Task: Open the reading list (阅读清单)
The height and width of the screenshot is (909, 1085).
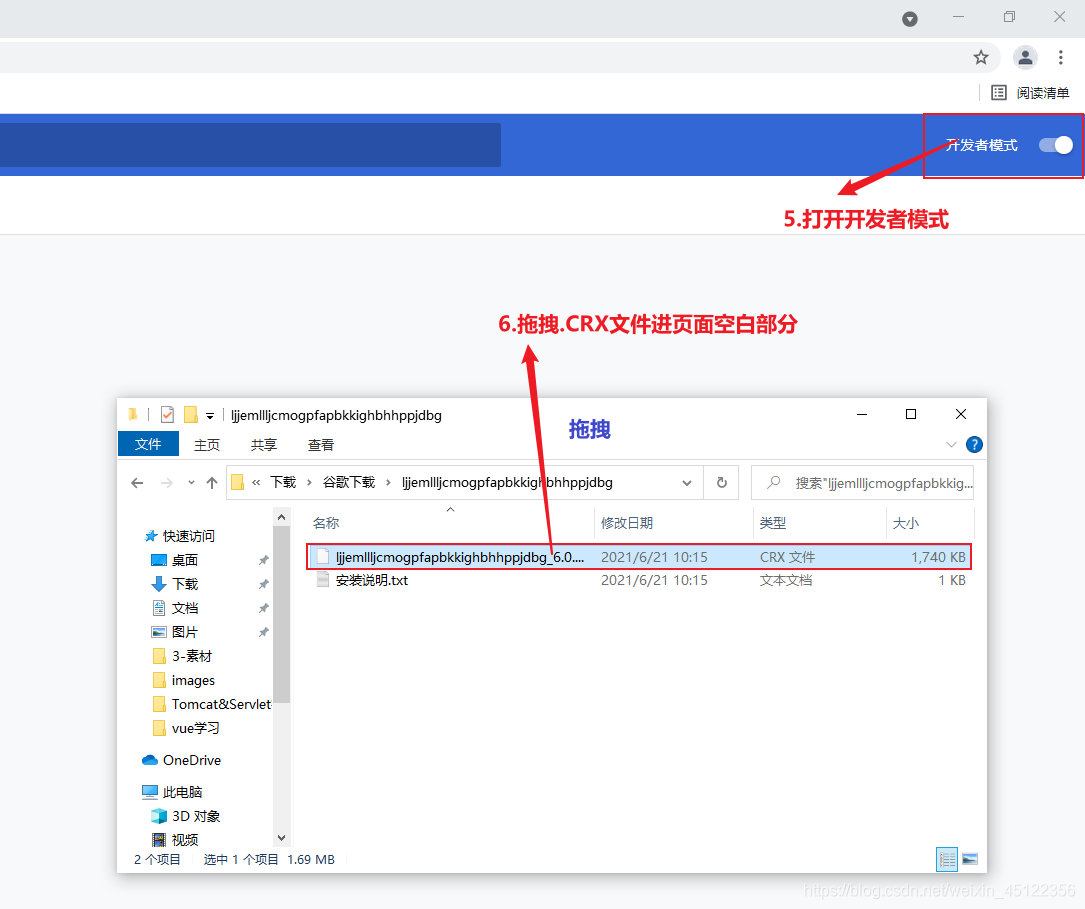Action: pos(1030,93)
